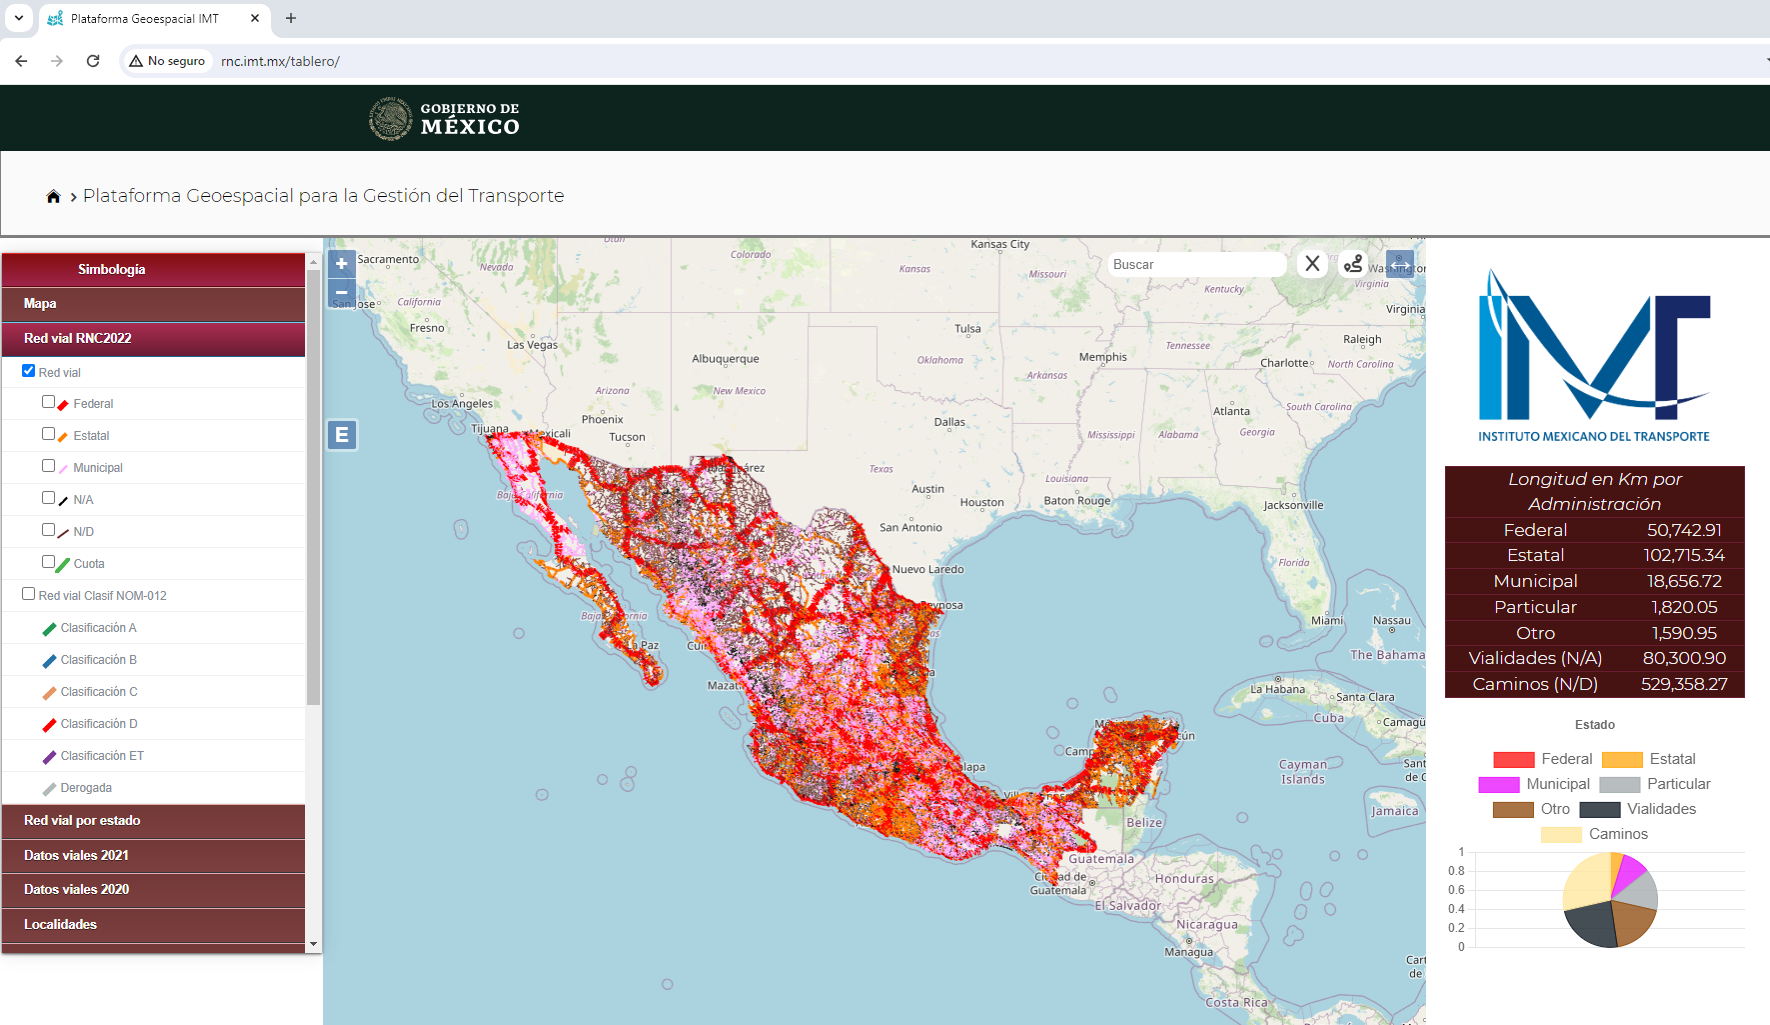Click the No seguro security label
The image size is (1770, 1025).
coord(167,60)
